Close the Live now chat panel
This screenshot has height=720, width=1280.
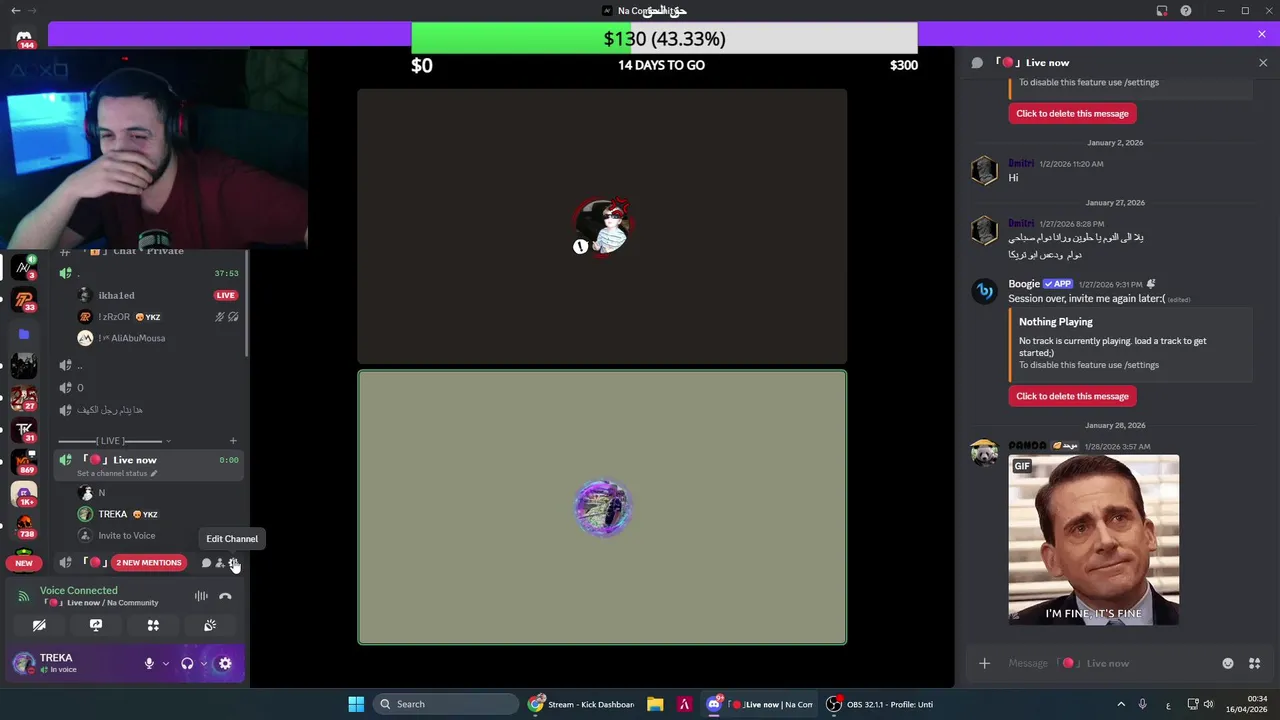(1262, 62)
